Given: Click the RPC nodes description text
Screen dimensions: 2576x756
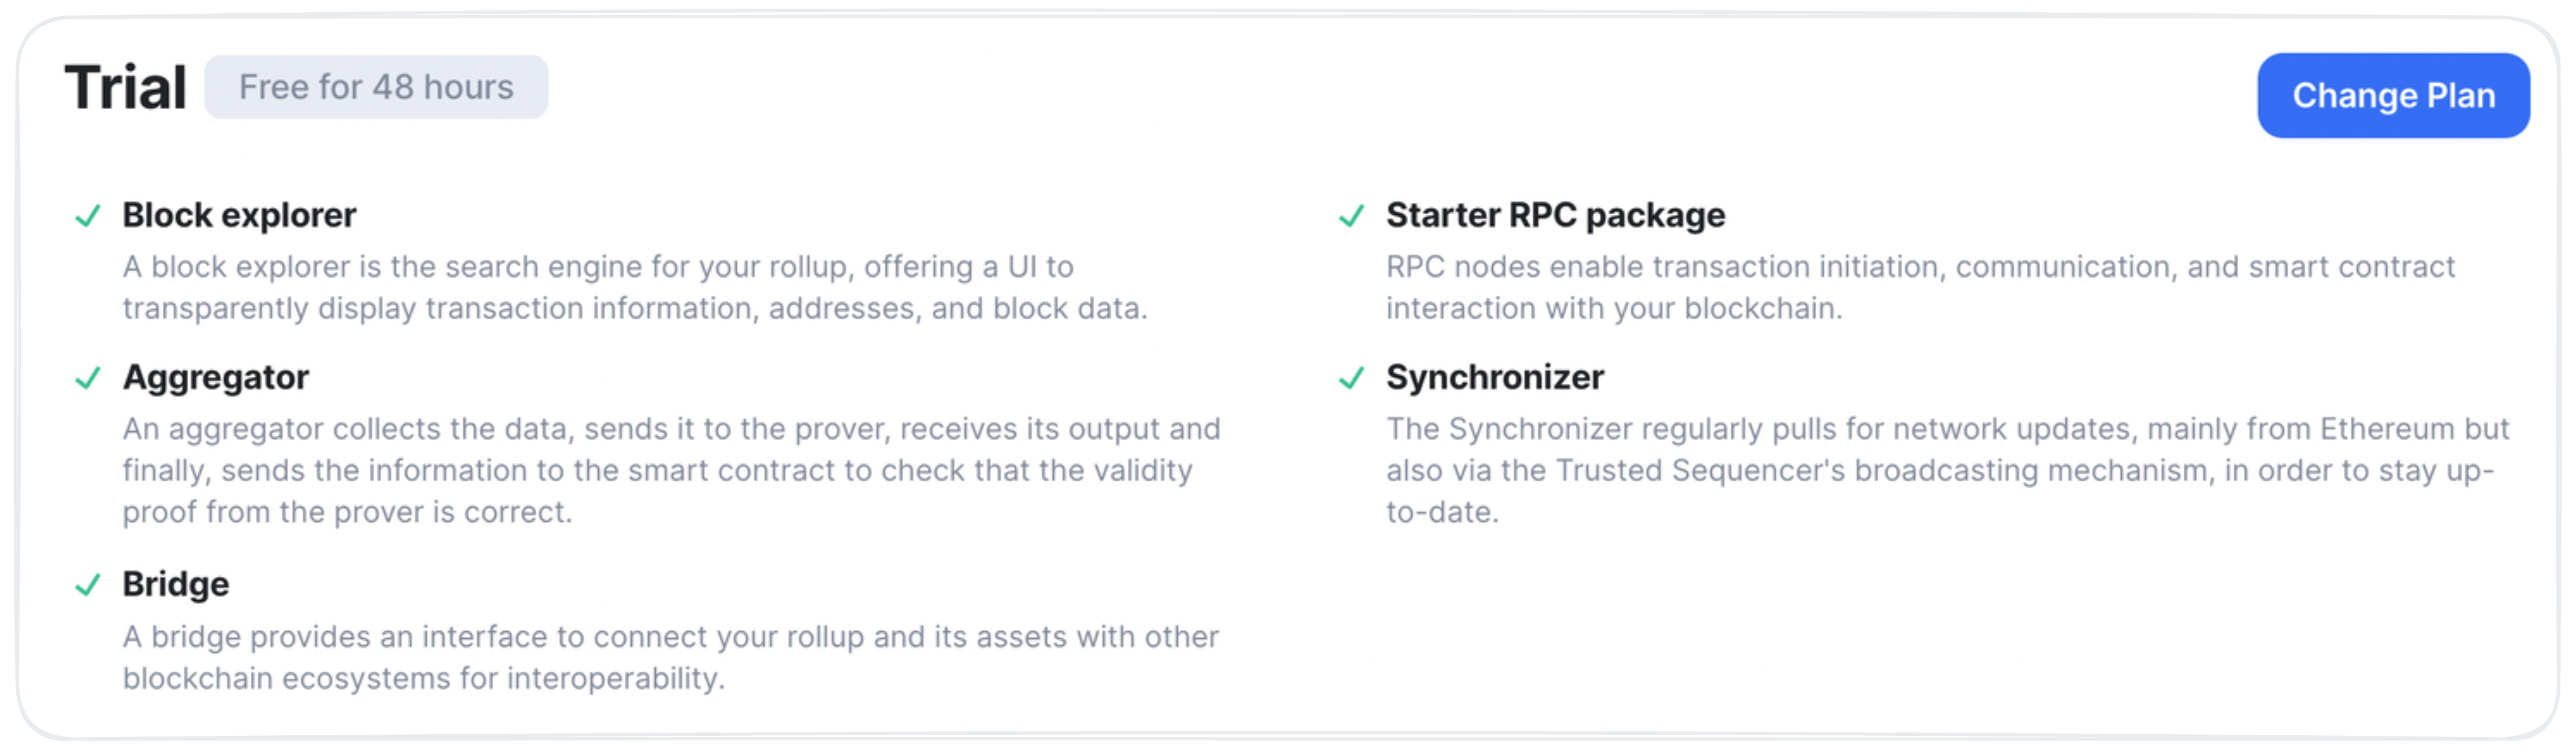Looking at the screenshot, I should (1920, 287).
